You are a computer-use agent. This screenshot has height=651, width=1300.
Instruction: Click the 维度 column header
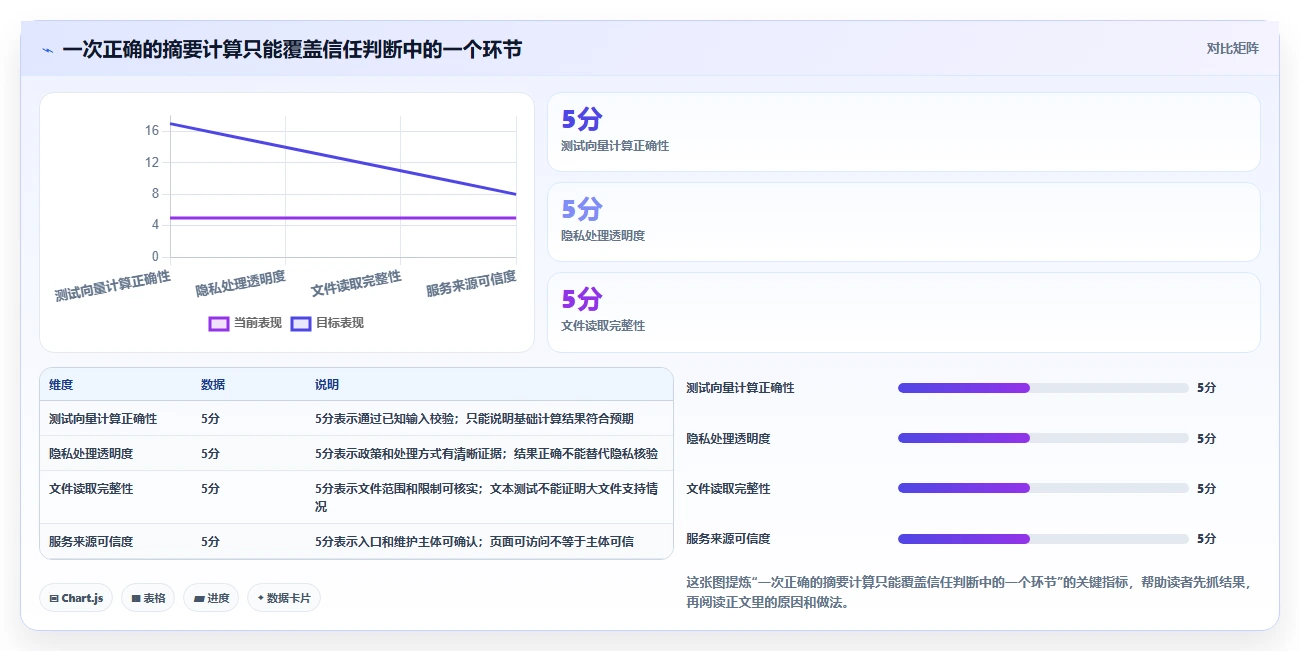coord(61,385)
